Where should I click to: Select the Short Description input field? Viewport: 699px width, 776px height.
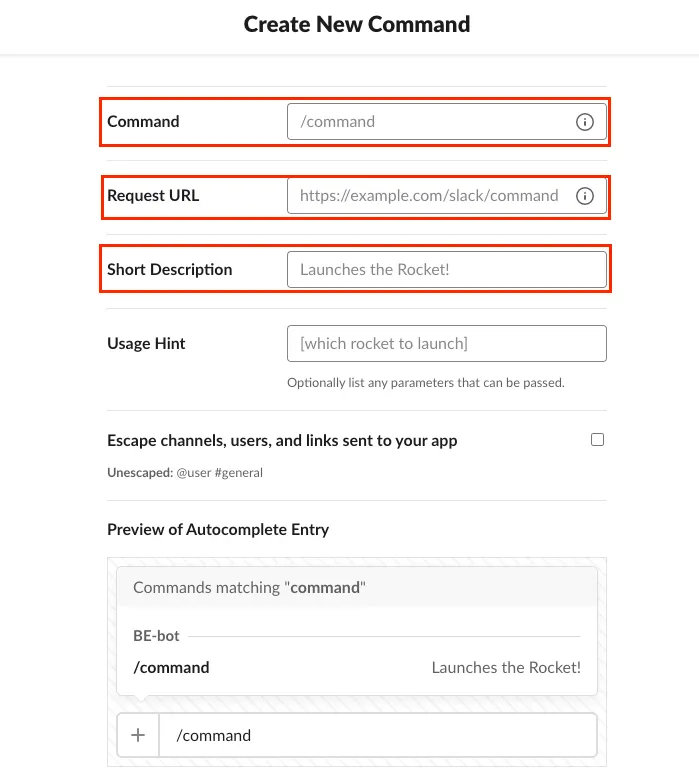(x=446, y=270)
